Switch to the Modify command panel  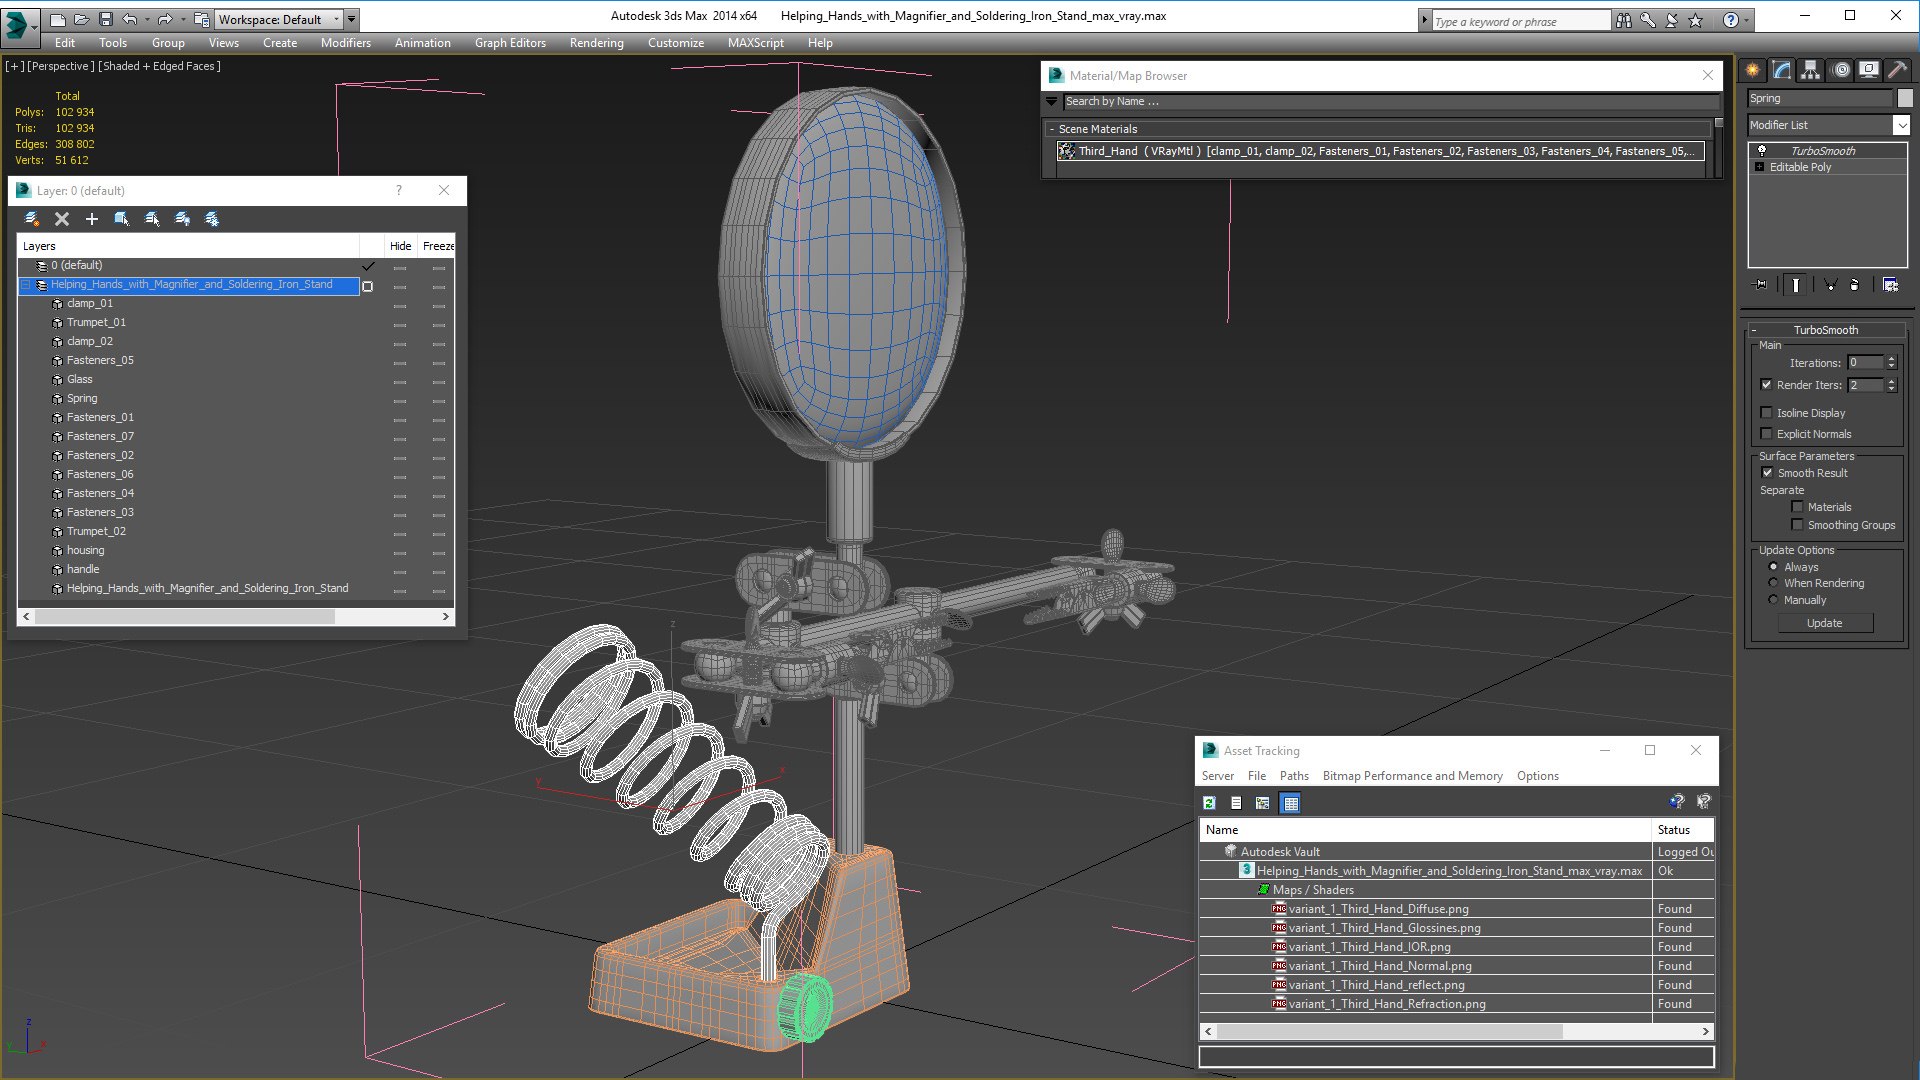1782,70
